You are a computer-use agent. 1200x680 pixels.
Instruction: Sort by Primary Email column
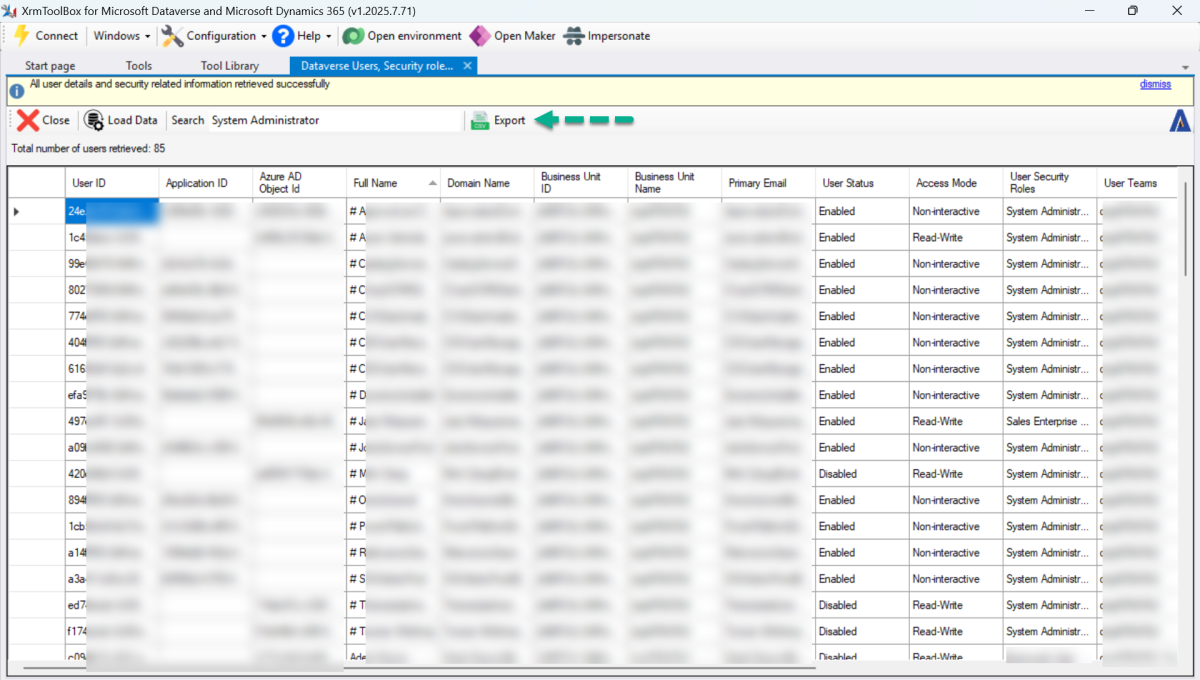click(x=769, y=183)
